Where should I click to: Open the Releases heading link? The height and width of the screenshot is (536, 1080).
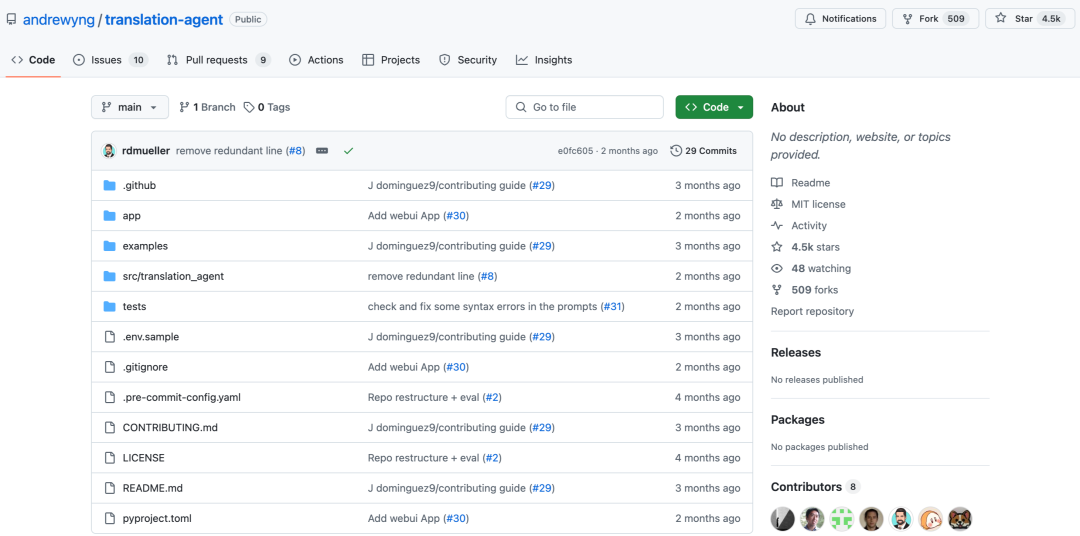pyautogui.click(x=796, y=352)
